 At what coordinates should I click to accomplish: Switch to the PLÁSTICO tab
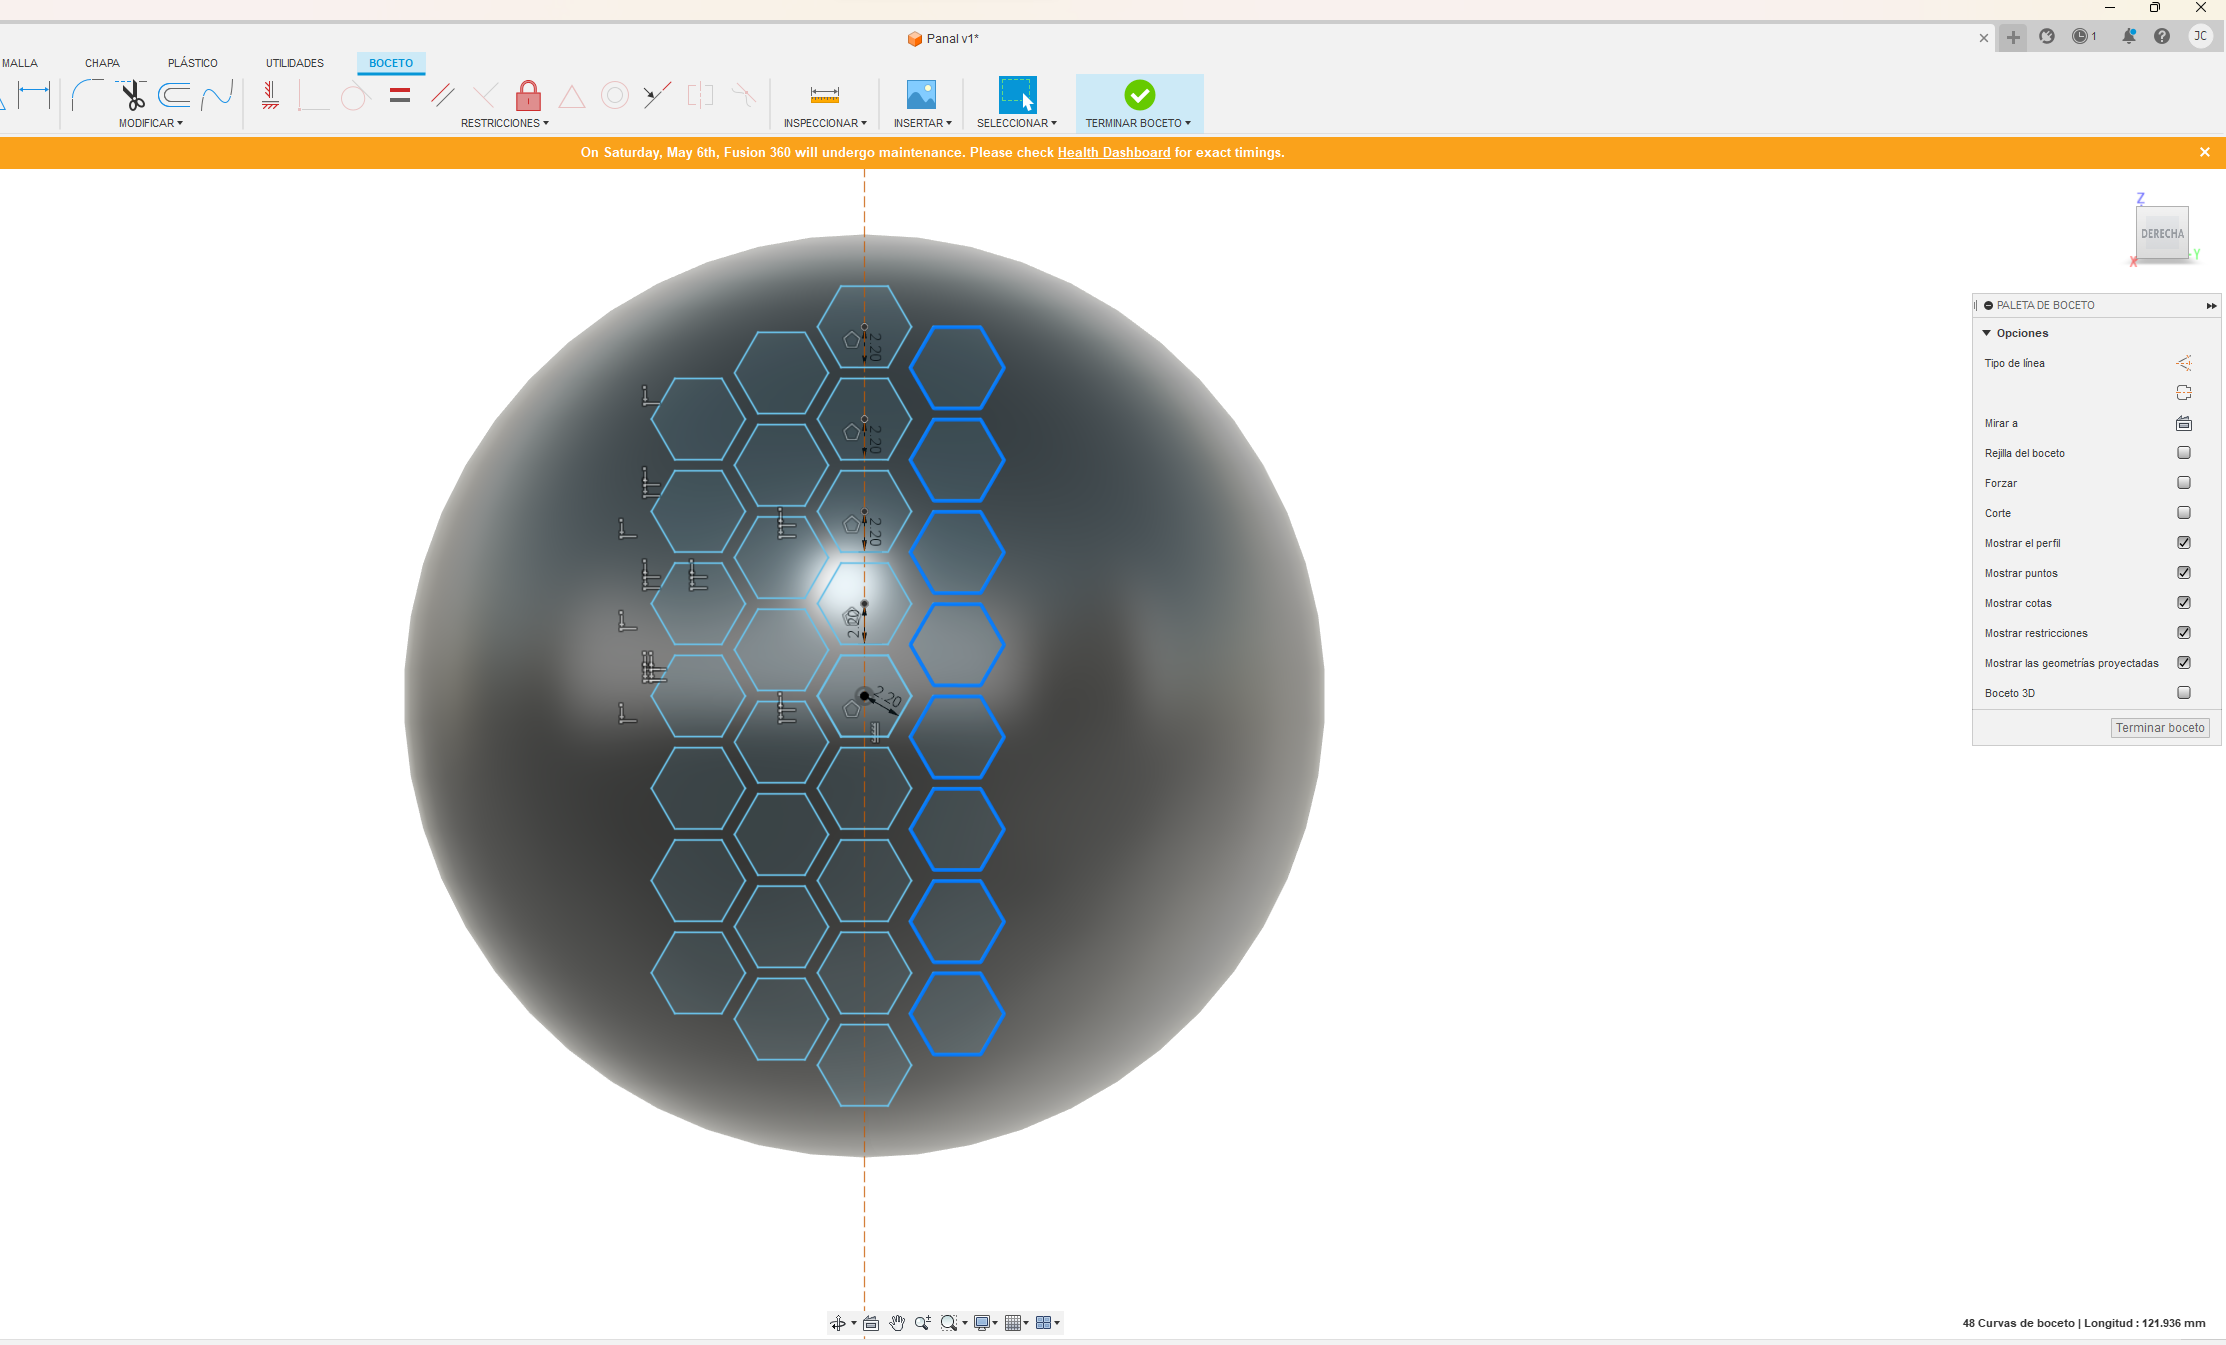193,63
